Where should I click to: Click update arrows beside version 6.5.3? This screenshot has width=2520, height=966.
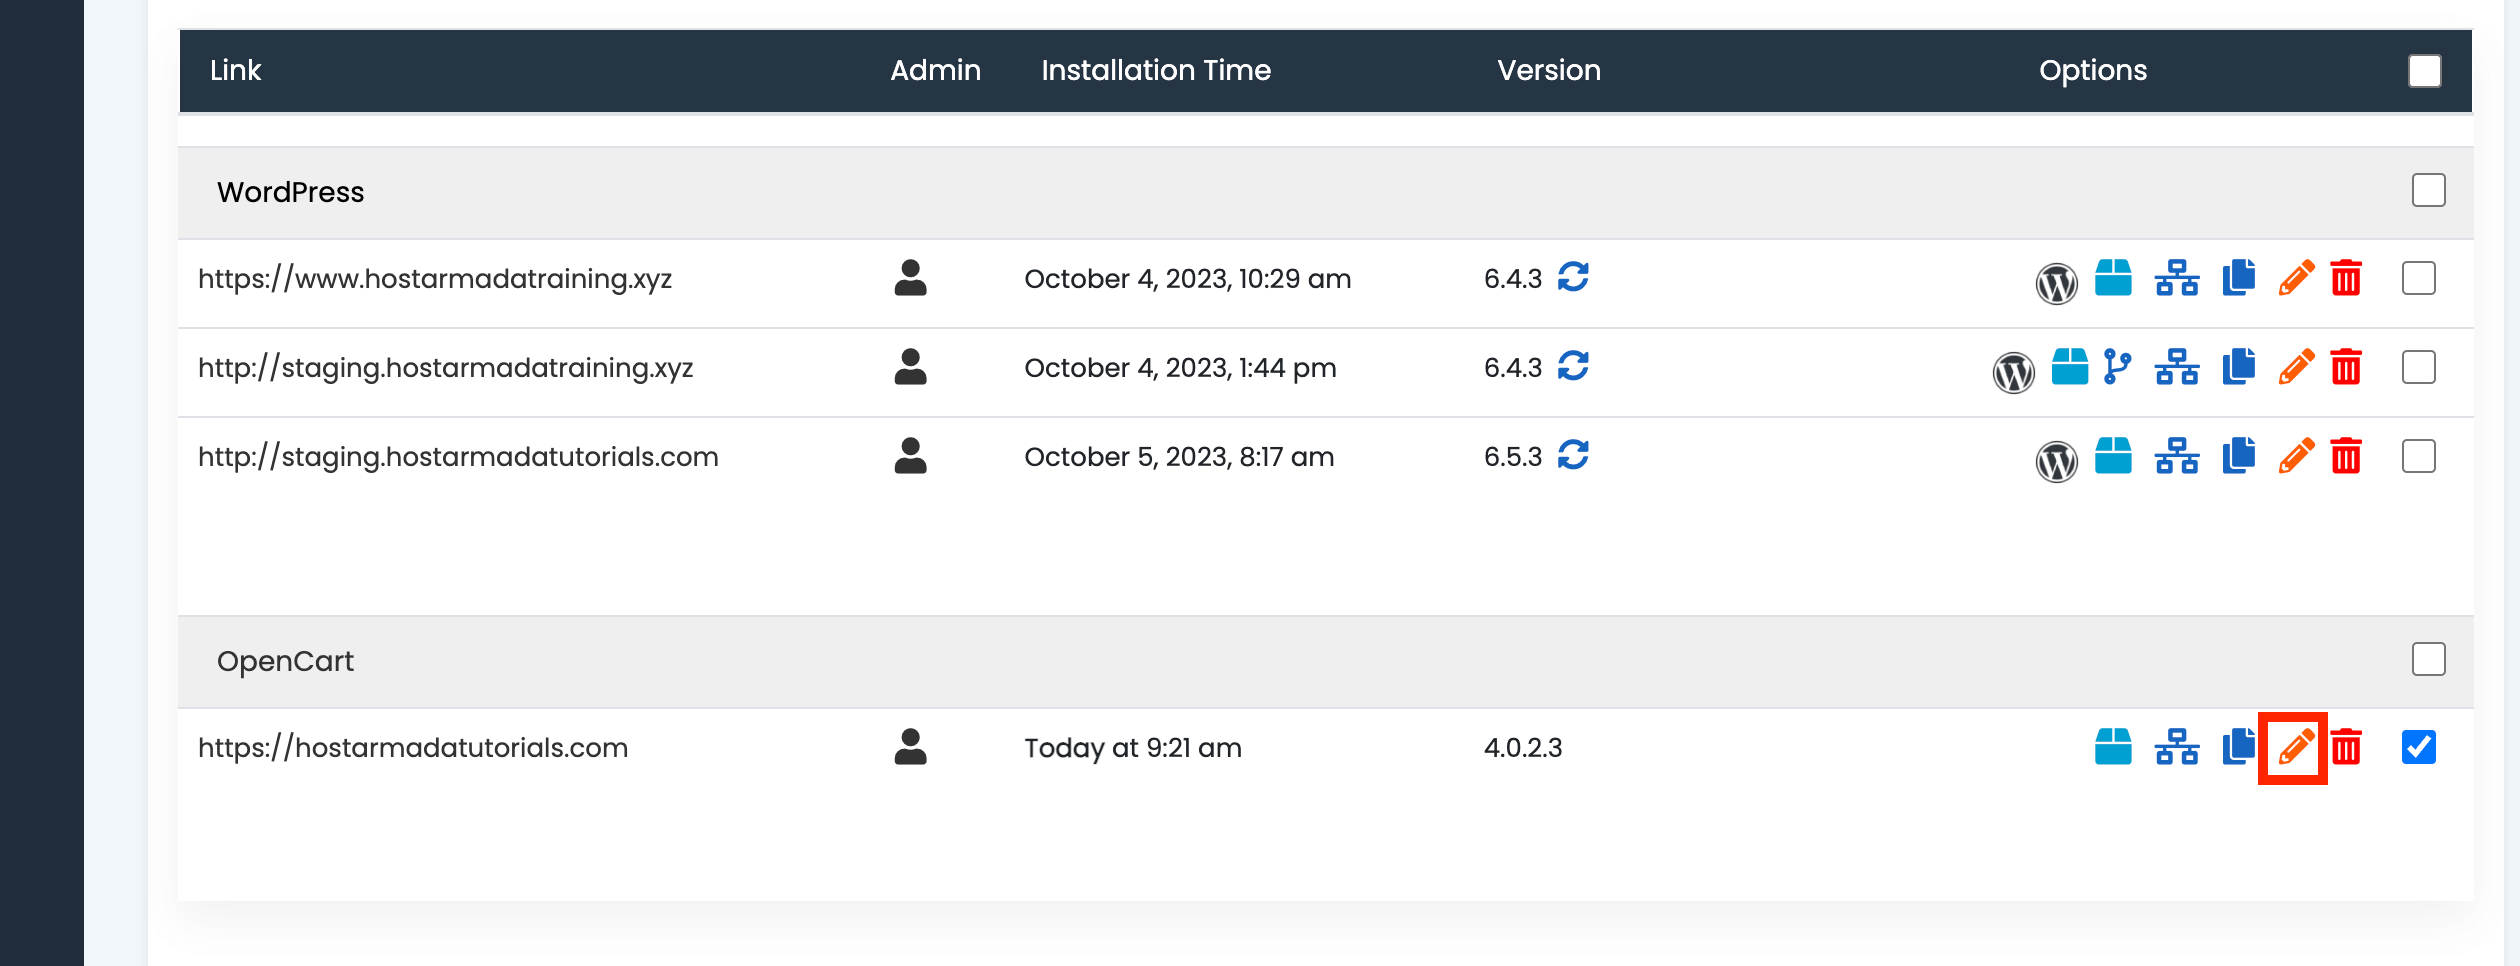(1573, 455)
